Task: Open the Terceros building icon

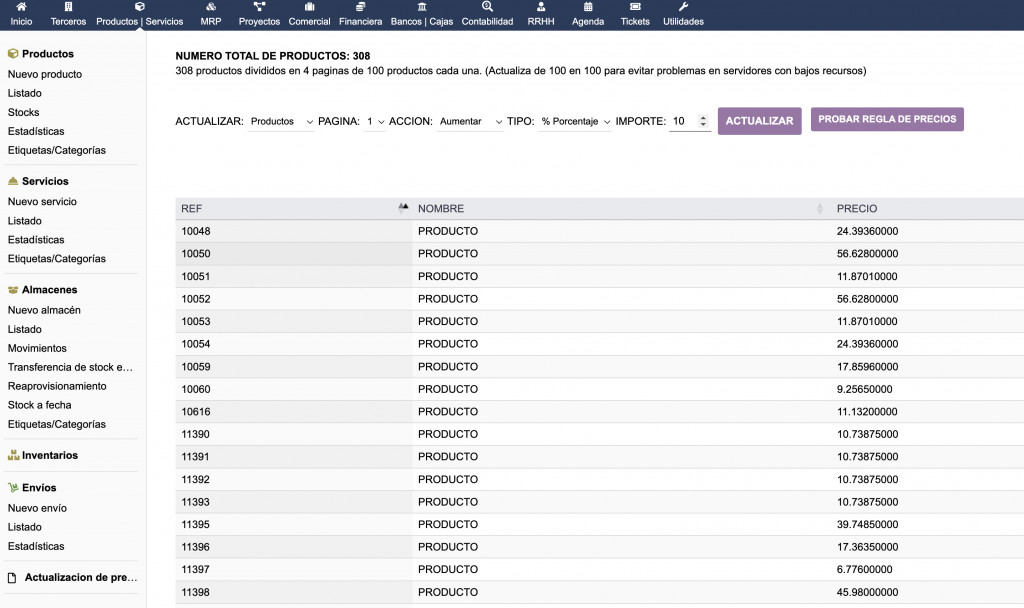Action: point(68,7)
